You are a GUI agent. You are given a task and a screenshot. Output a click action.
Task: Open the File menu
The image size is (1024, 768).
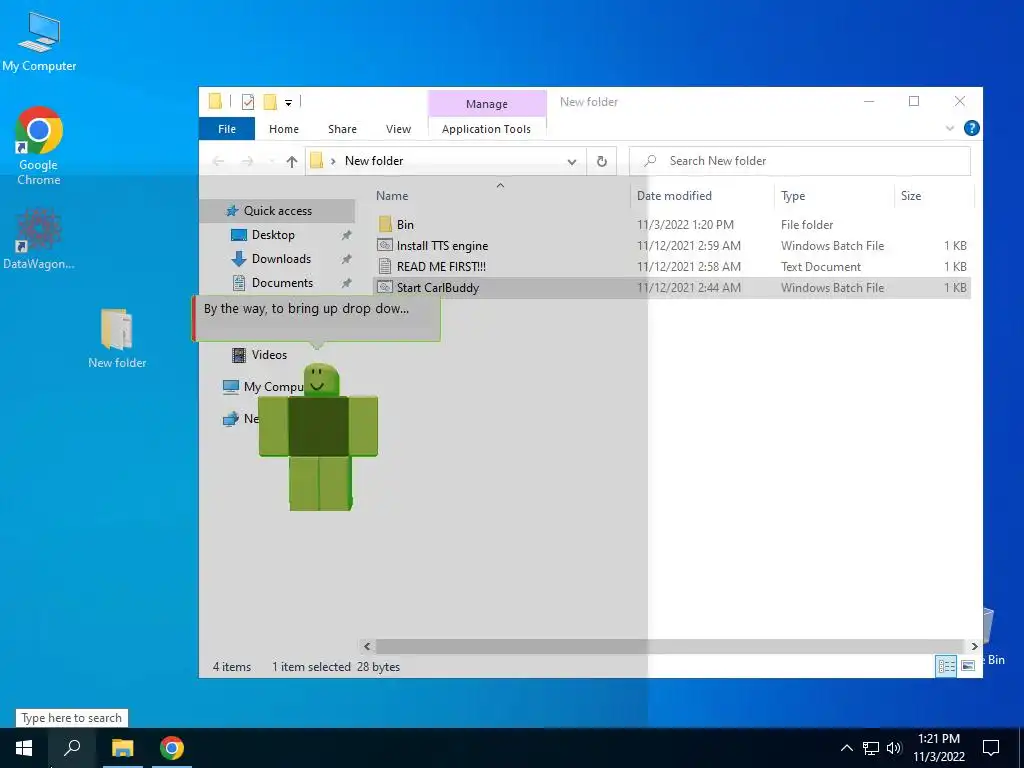tap(227, 129)
